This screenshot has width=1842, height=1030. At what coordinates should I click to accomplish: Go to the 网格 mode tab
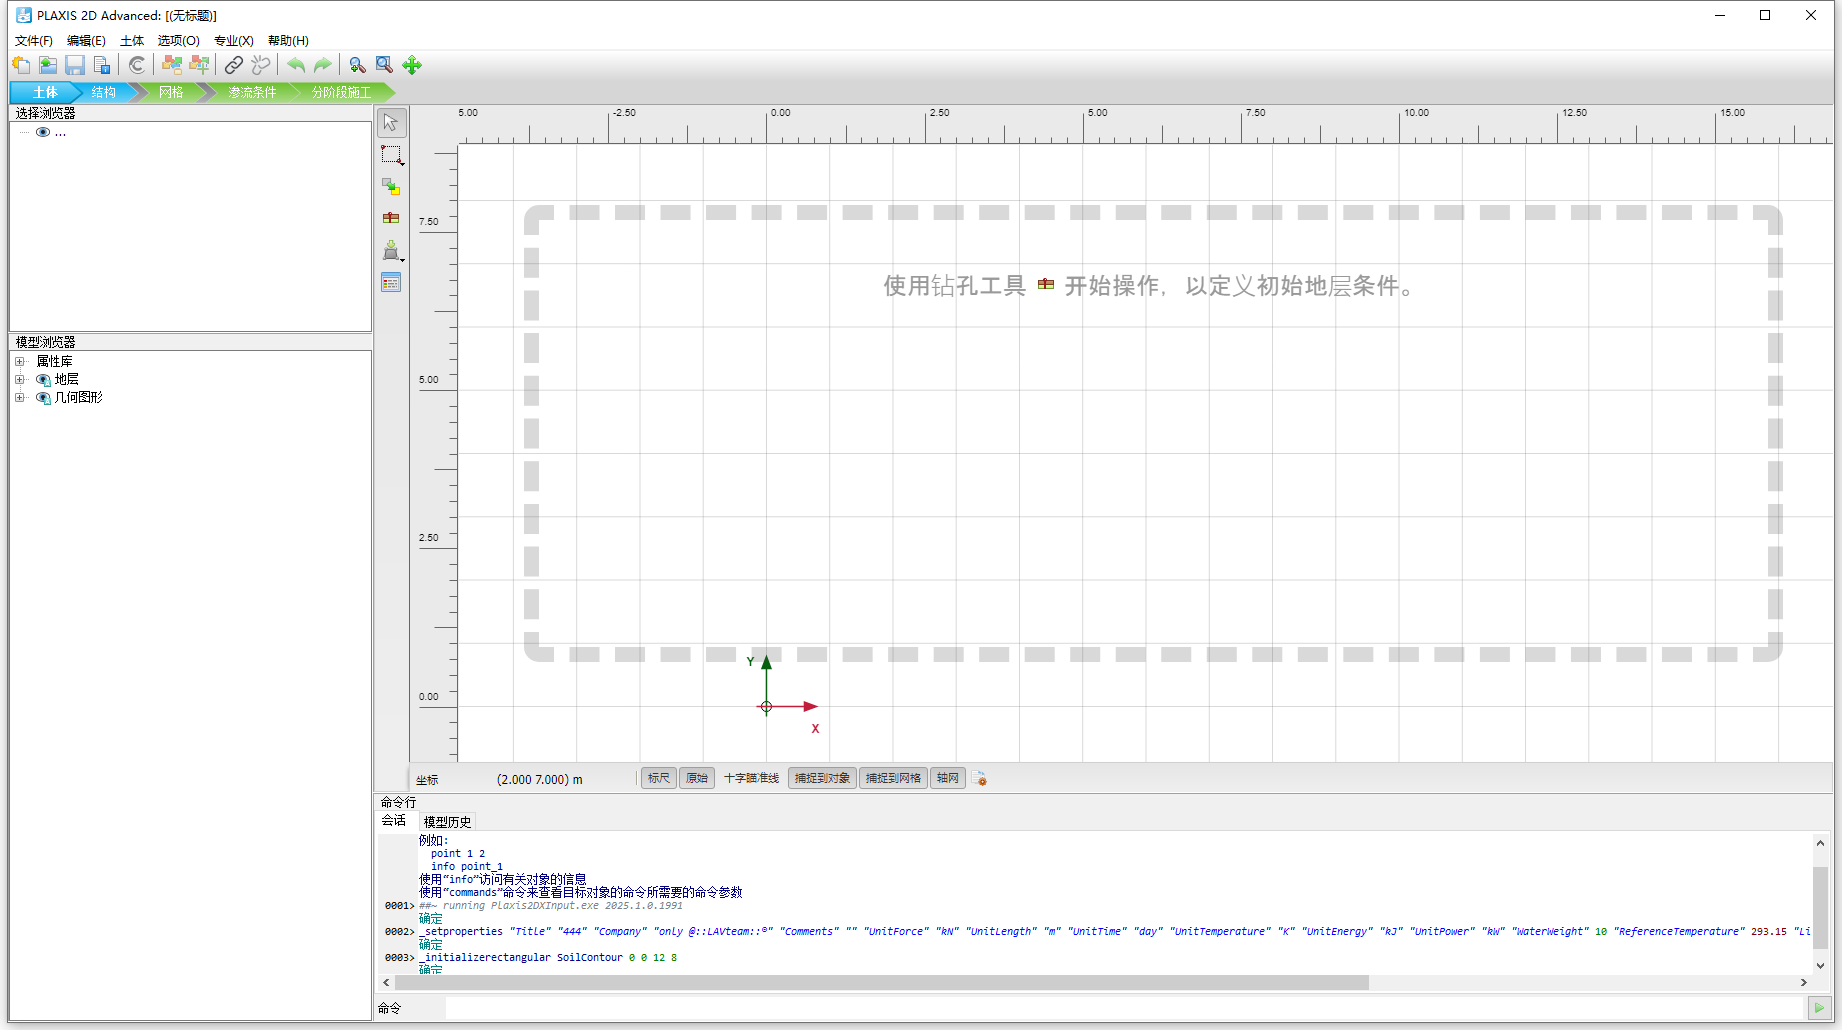pos(171,92)
